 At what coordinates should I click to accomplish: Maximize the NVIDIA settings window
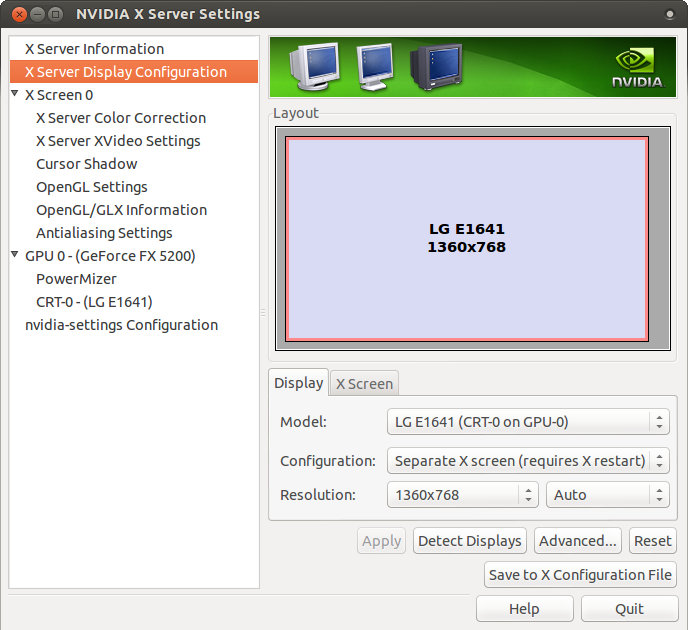55,14
